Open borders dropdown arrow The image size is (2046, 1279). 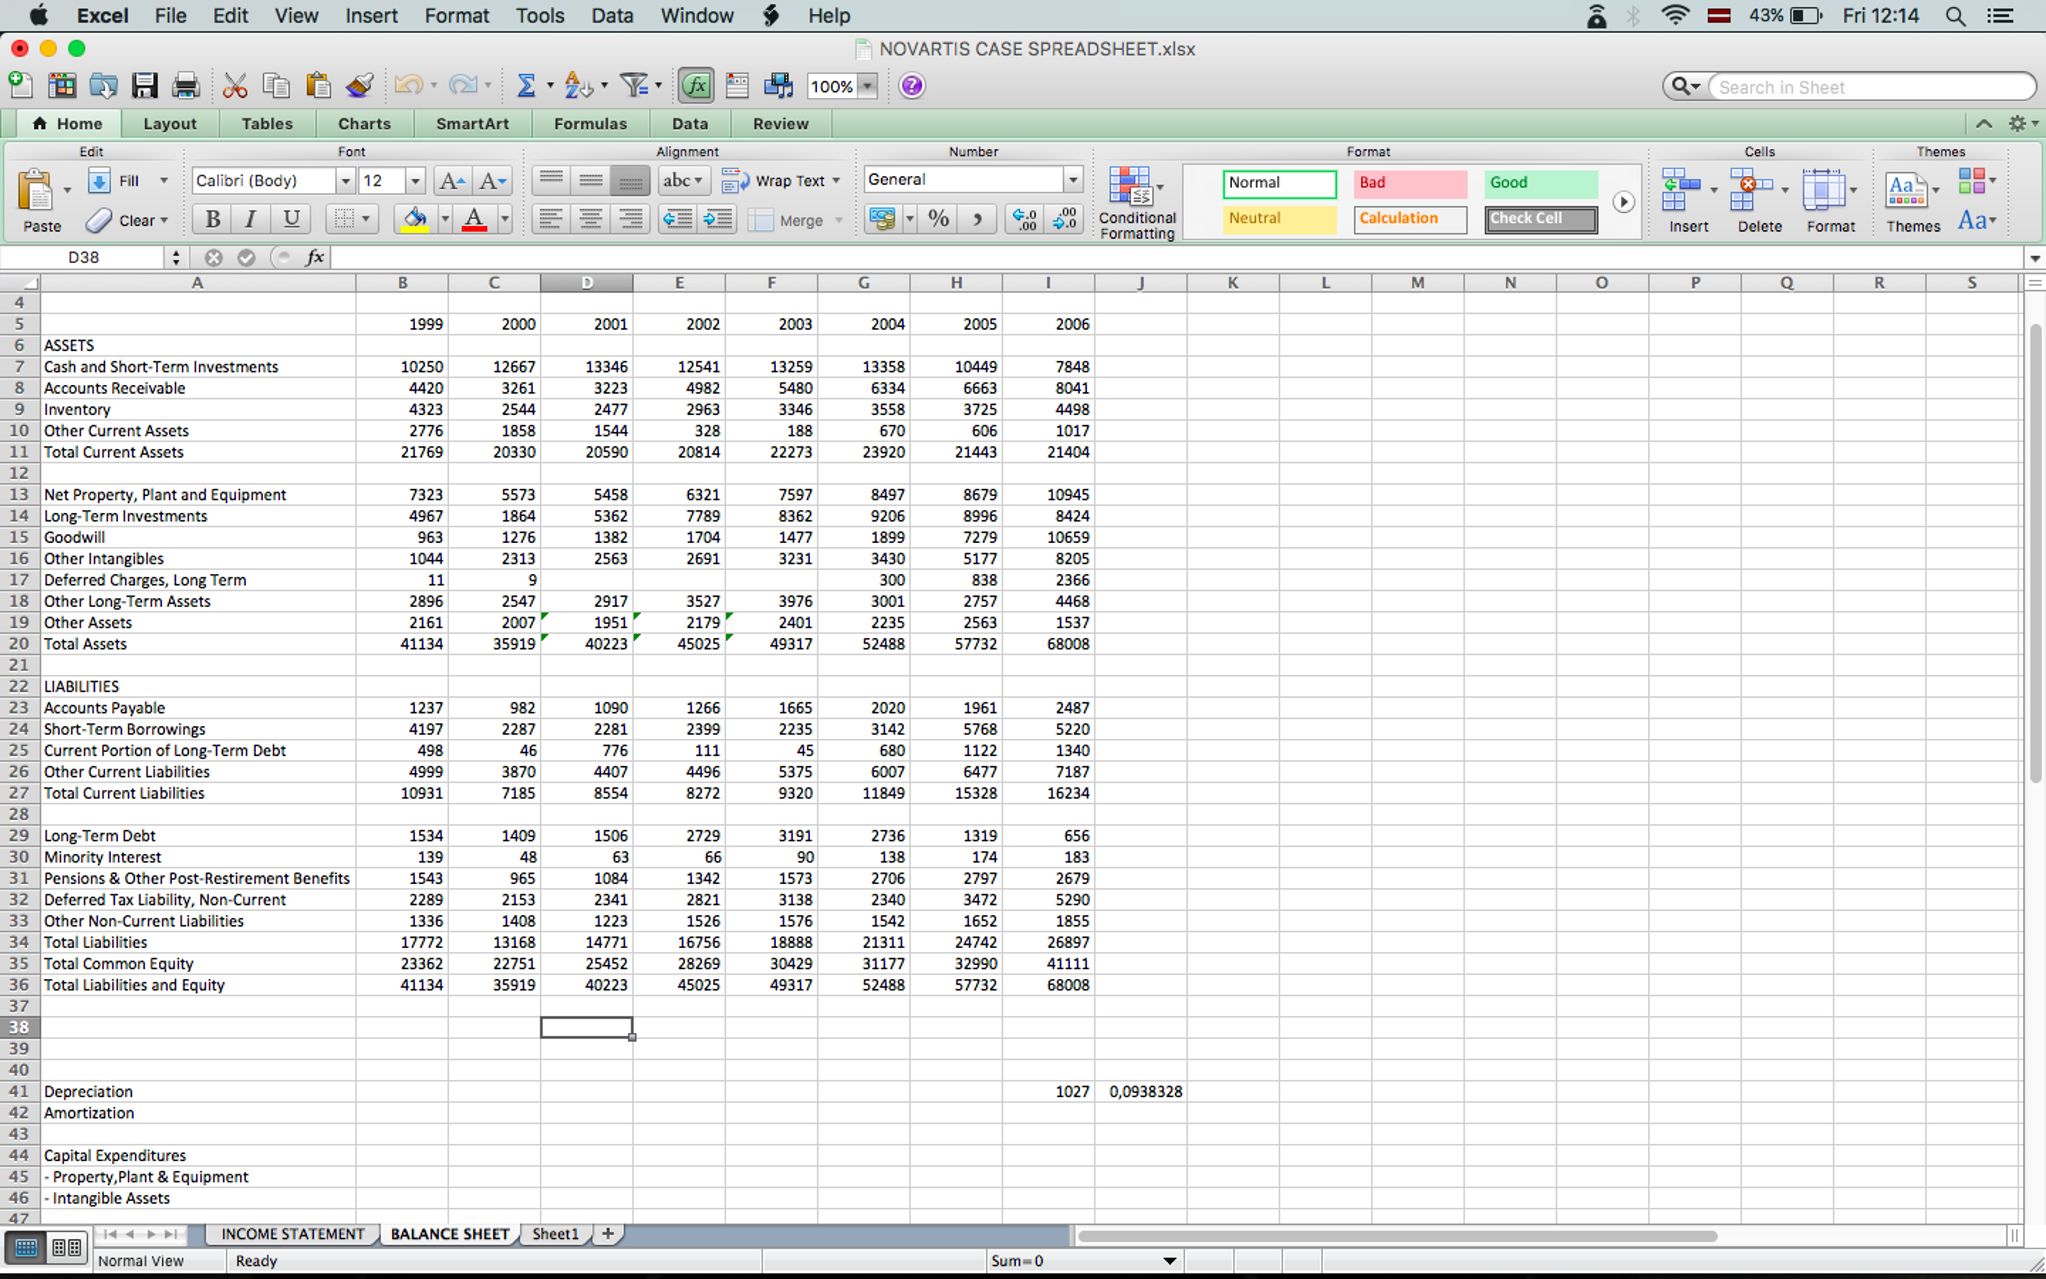366,219
